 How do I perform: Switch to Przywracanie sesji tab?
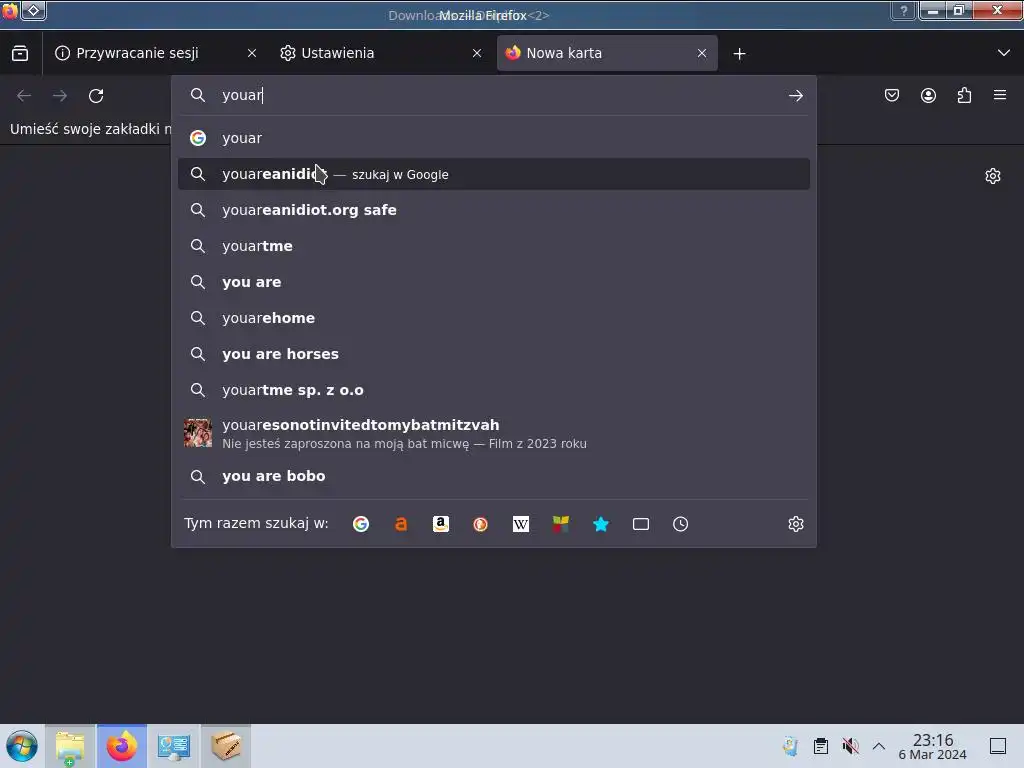pyautogui.click(x=155, y=54)
